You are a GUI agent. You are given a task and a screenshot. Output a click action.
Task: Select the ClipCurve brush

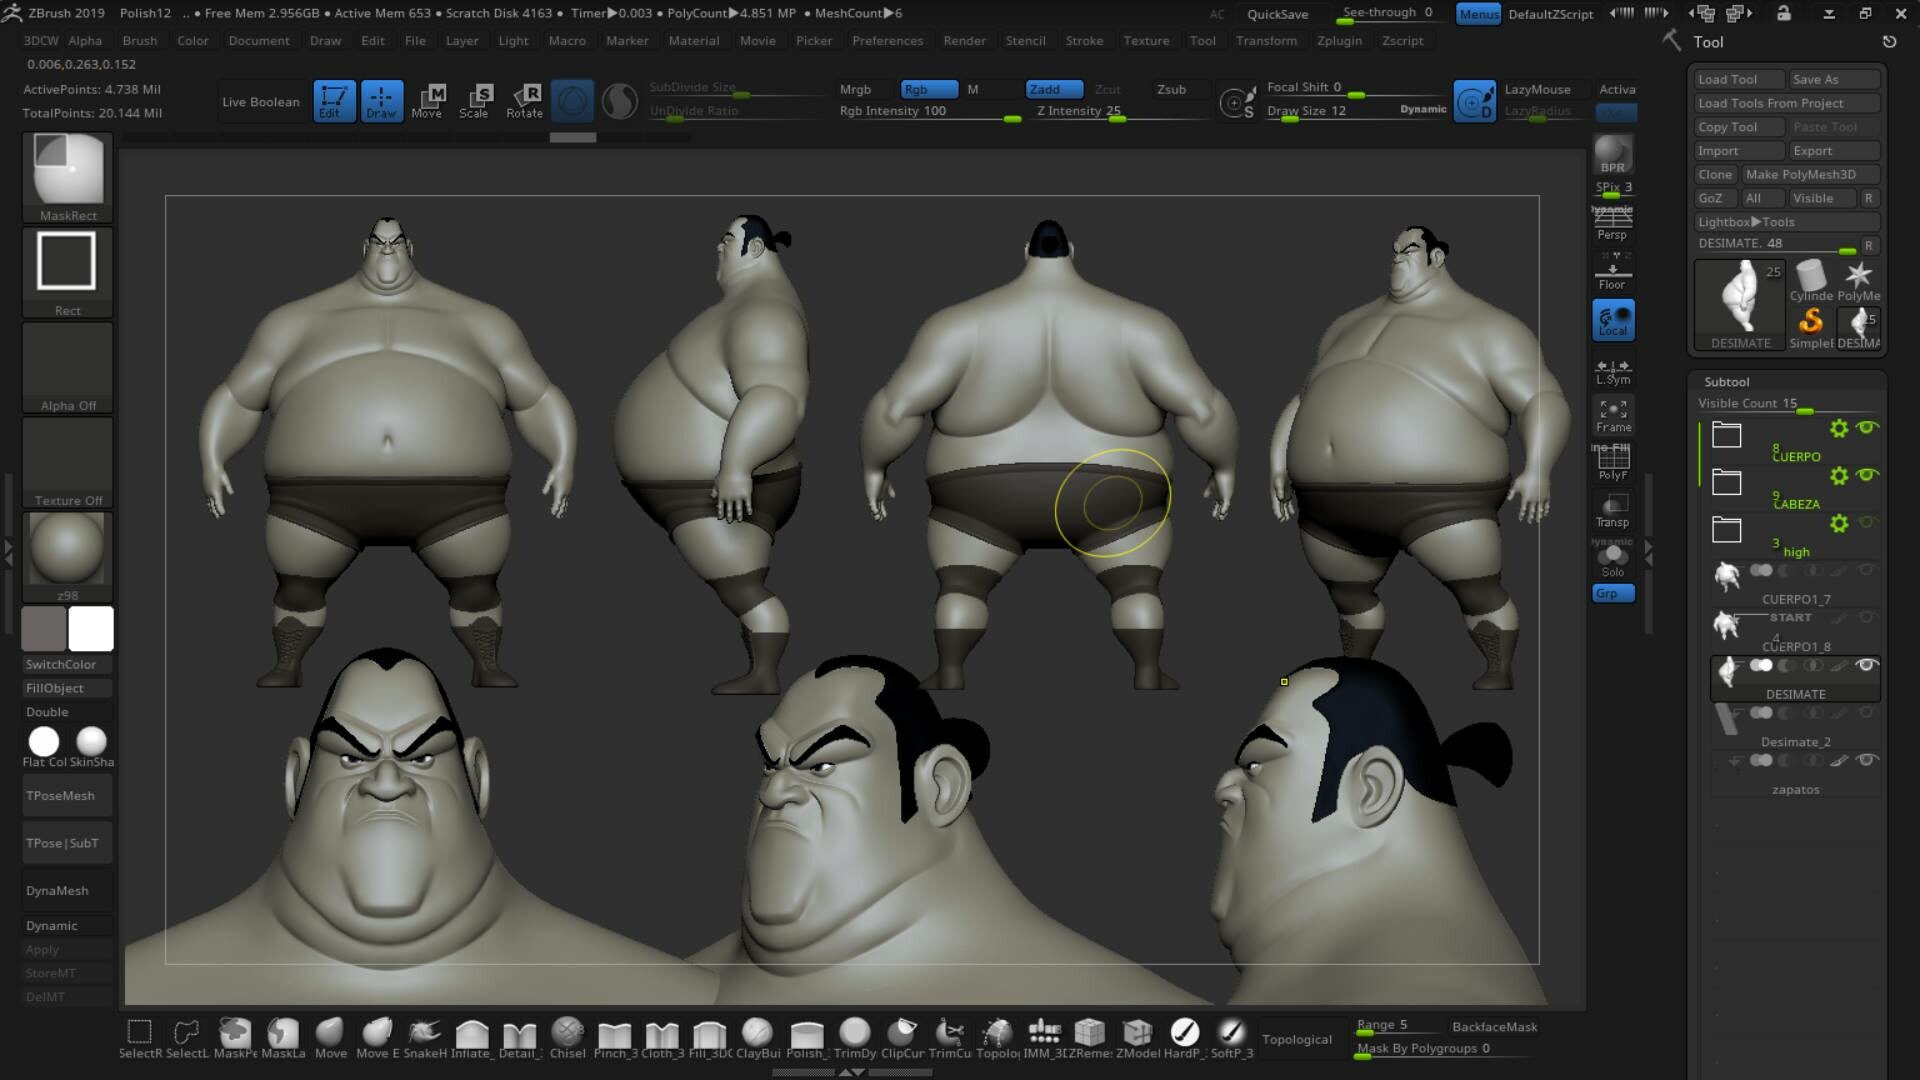pyautogui.click(x=902, y=1038)
